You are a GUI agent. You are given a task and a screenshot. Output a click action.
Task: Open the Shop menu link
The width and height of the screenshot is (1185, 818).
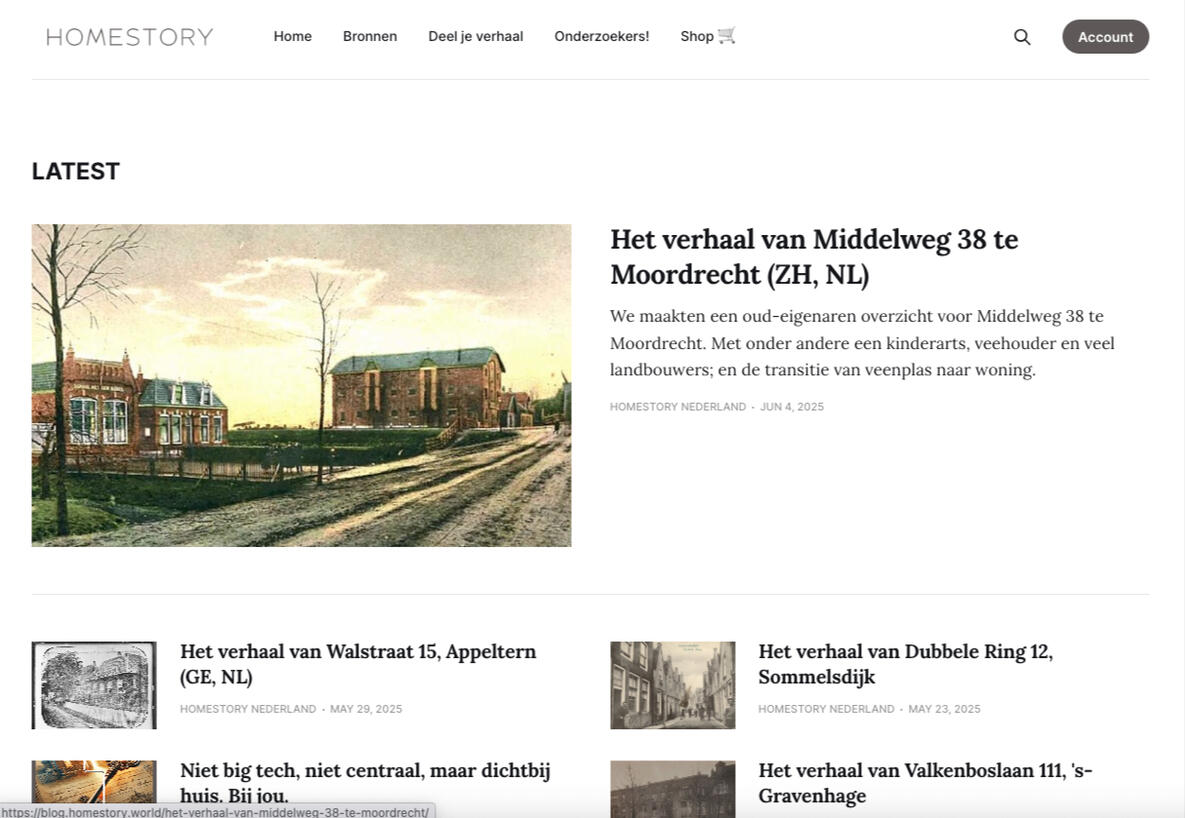(x=697, y=36)
